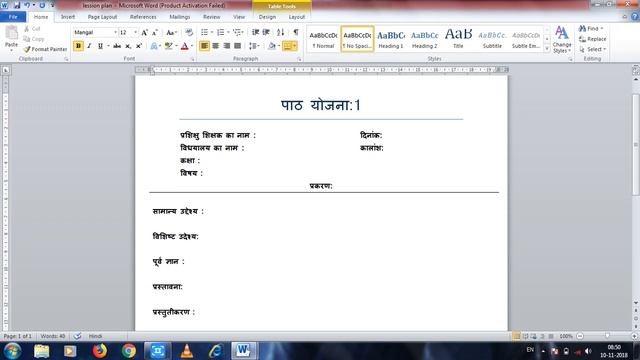Open Firefox from the taskbar
Viewport: 640px width, 360px height.
pos(100,351)
